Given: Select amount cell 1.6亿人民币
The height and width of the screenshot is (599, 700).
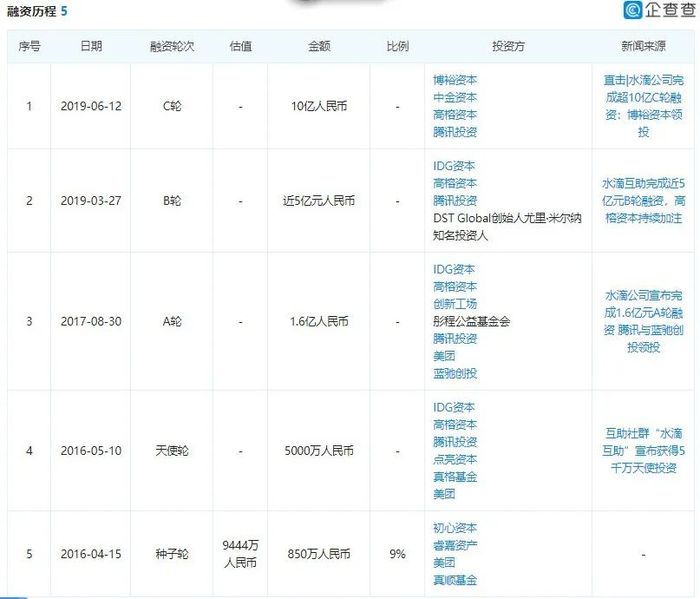Looking at the screenshot, I should tap(319, 322).
